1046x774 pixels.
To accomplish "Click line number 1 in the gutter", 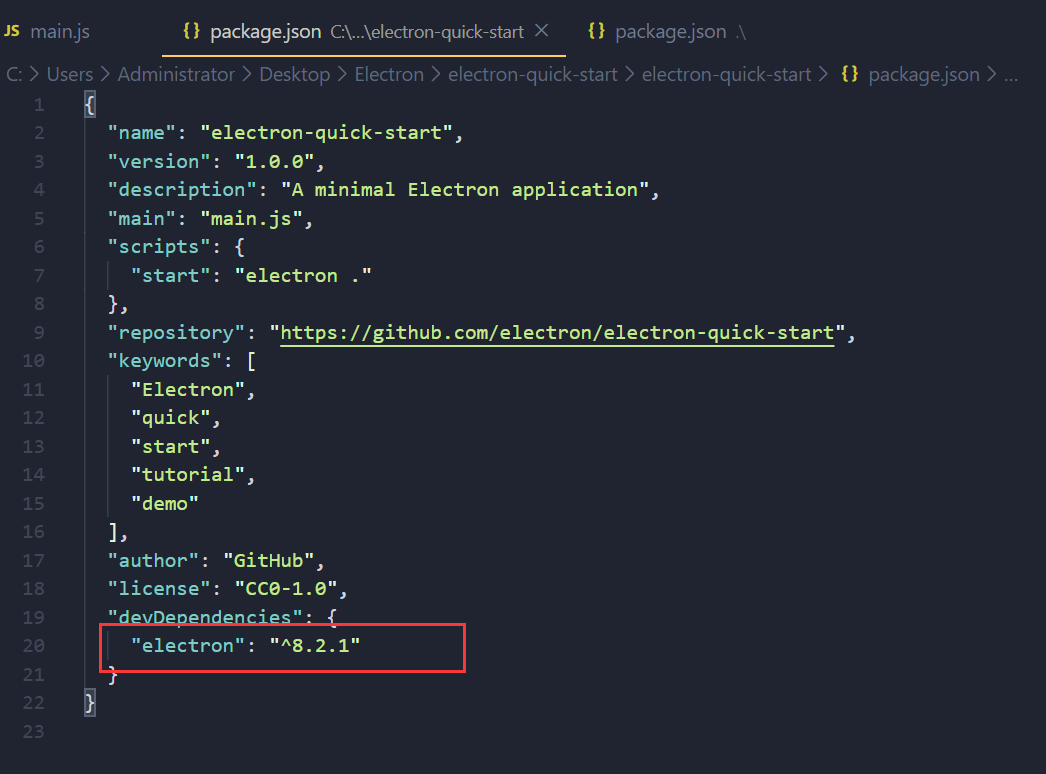I will [x=39, y=105].
